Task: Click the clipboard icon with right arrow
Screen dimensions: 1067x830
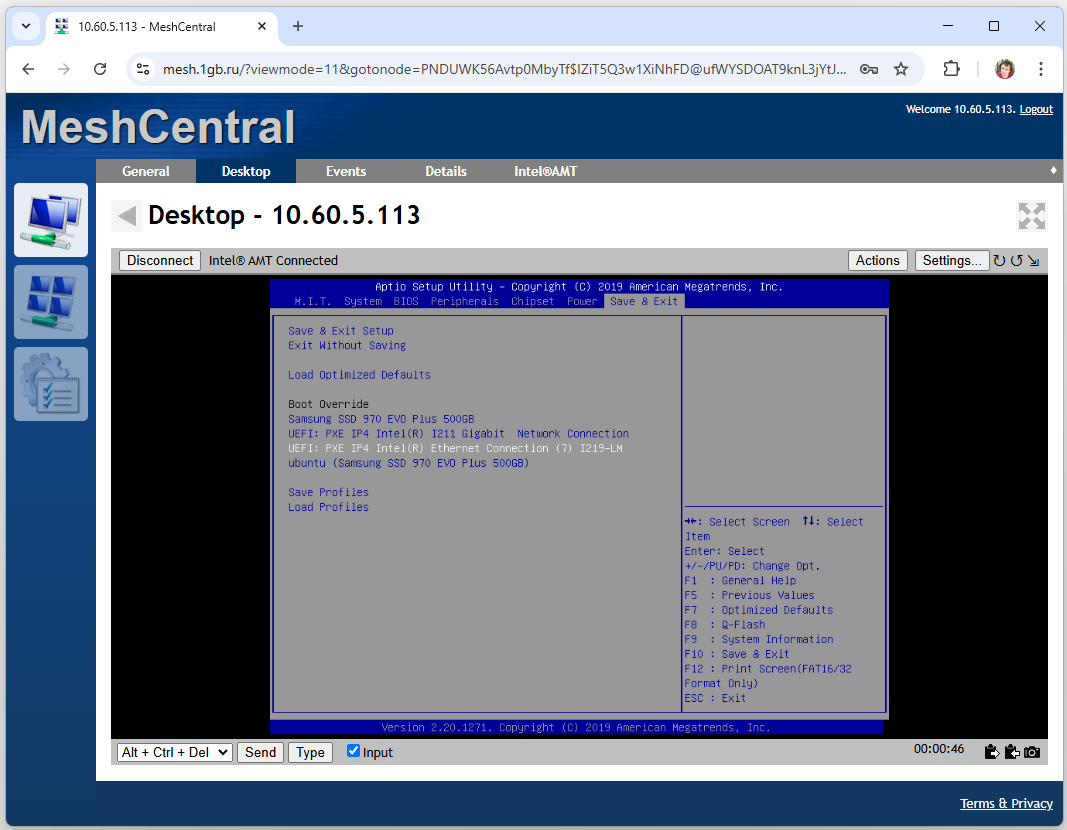Action: click(992, 752)
